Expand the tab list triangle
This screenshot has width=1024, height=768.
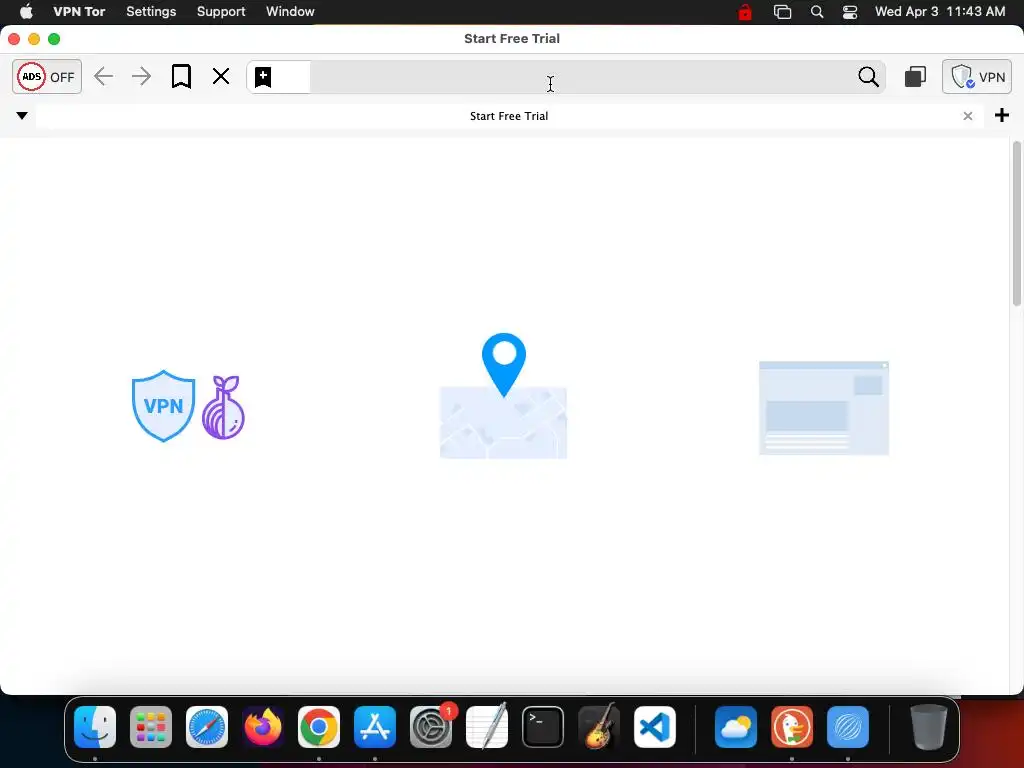pyautogui.click(x=22, y=116)
